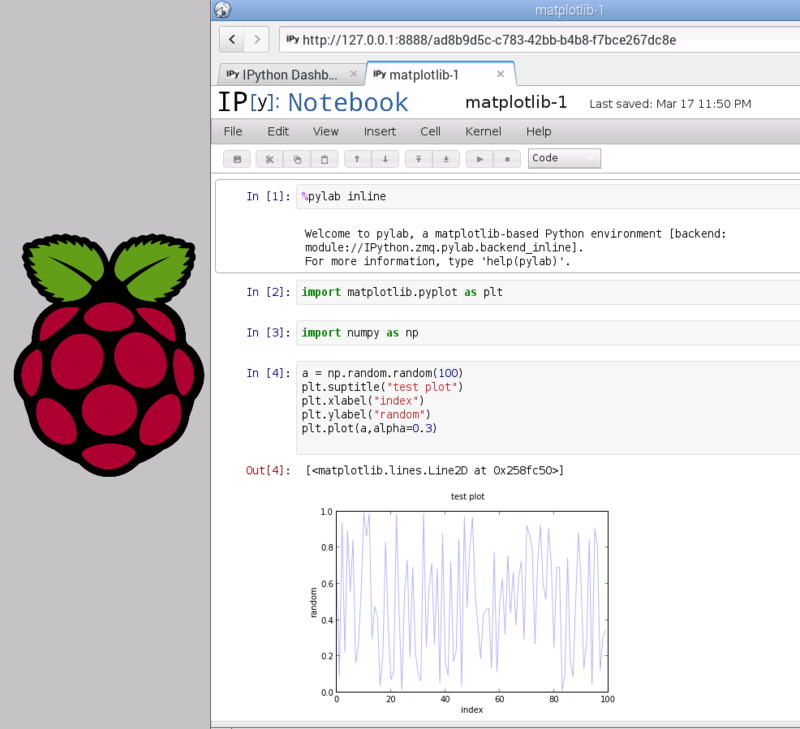Image resolution: width=800 pixels, height=729 pixels.
Task: Click the 'In [2]:' prompt label
Action: [268, 292]
